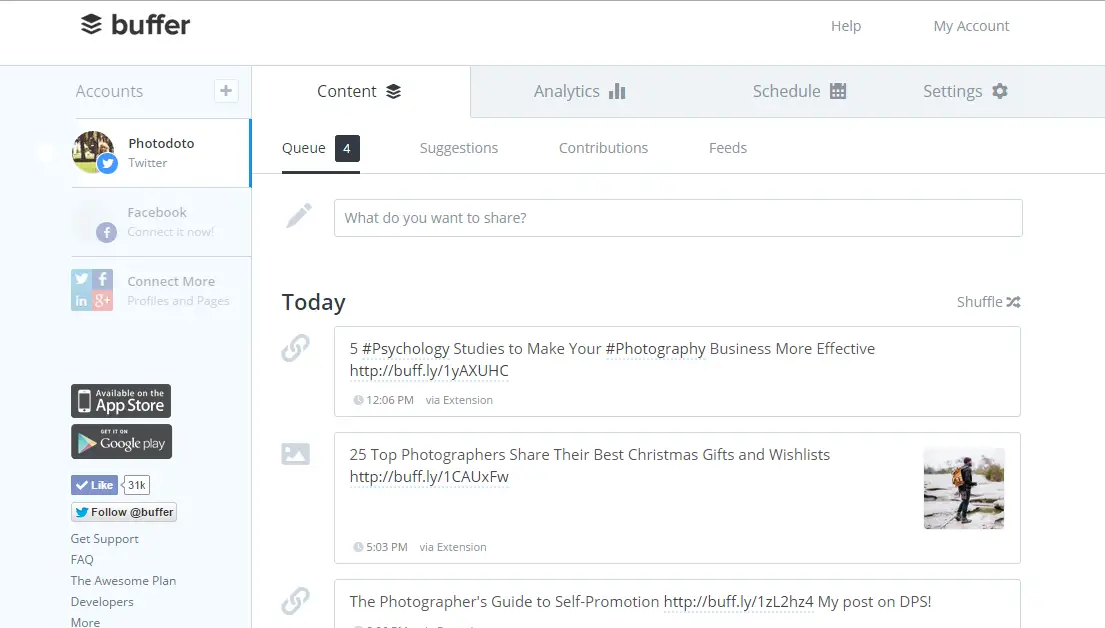Open the Settings tab

point(965,92)
